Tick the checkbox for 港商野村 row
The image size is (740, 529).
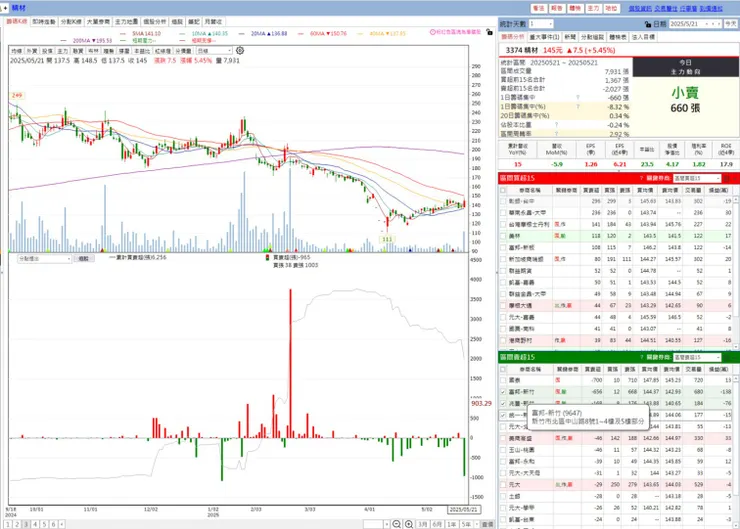tap(503, 340)
